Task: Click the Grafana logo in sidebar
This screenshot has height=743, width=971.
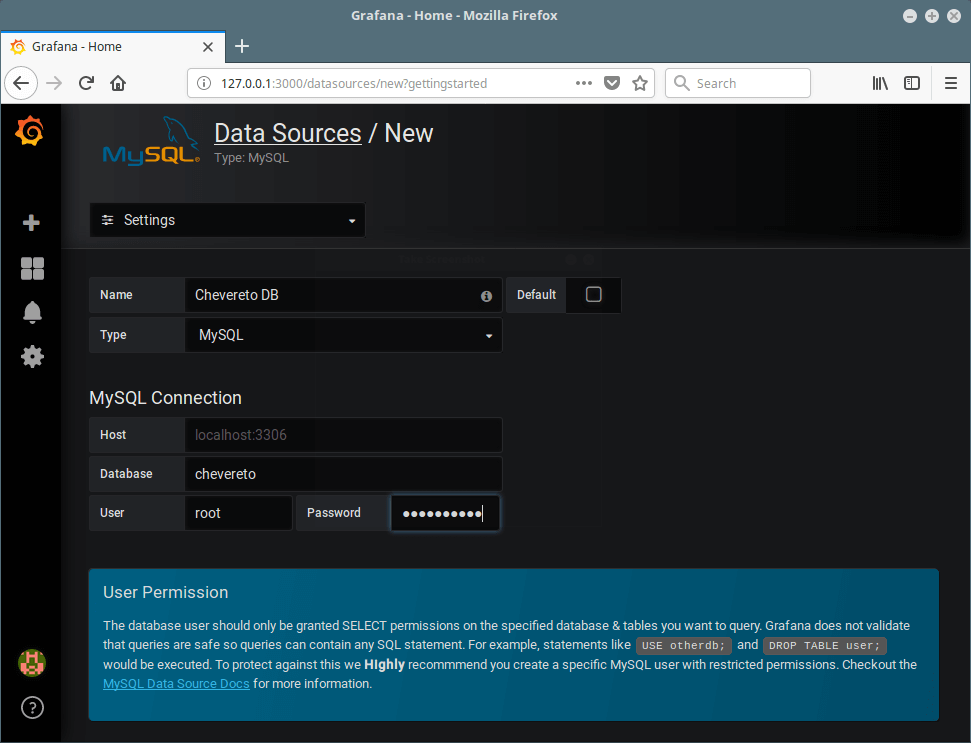Action: (x=30, y=131)
